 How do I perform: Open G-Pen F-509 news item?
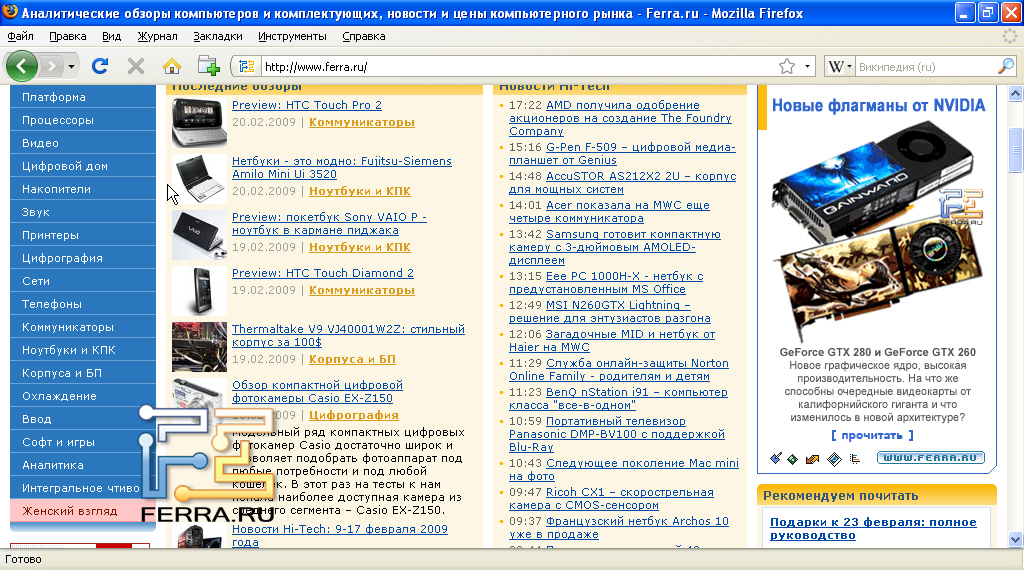click(622, 153)
